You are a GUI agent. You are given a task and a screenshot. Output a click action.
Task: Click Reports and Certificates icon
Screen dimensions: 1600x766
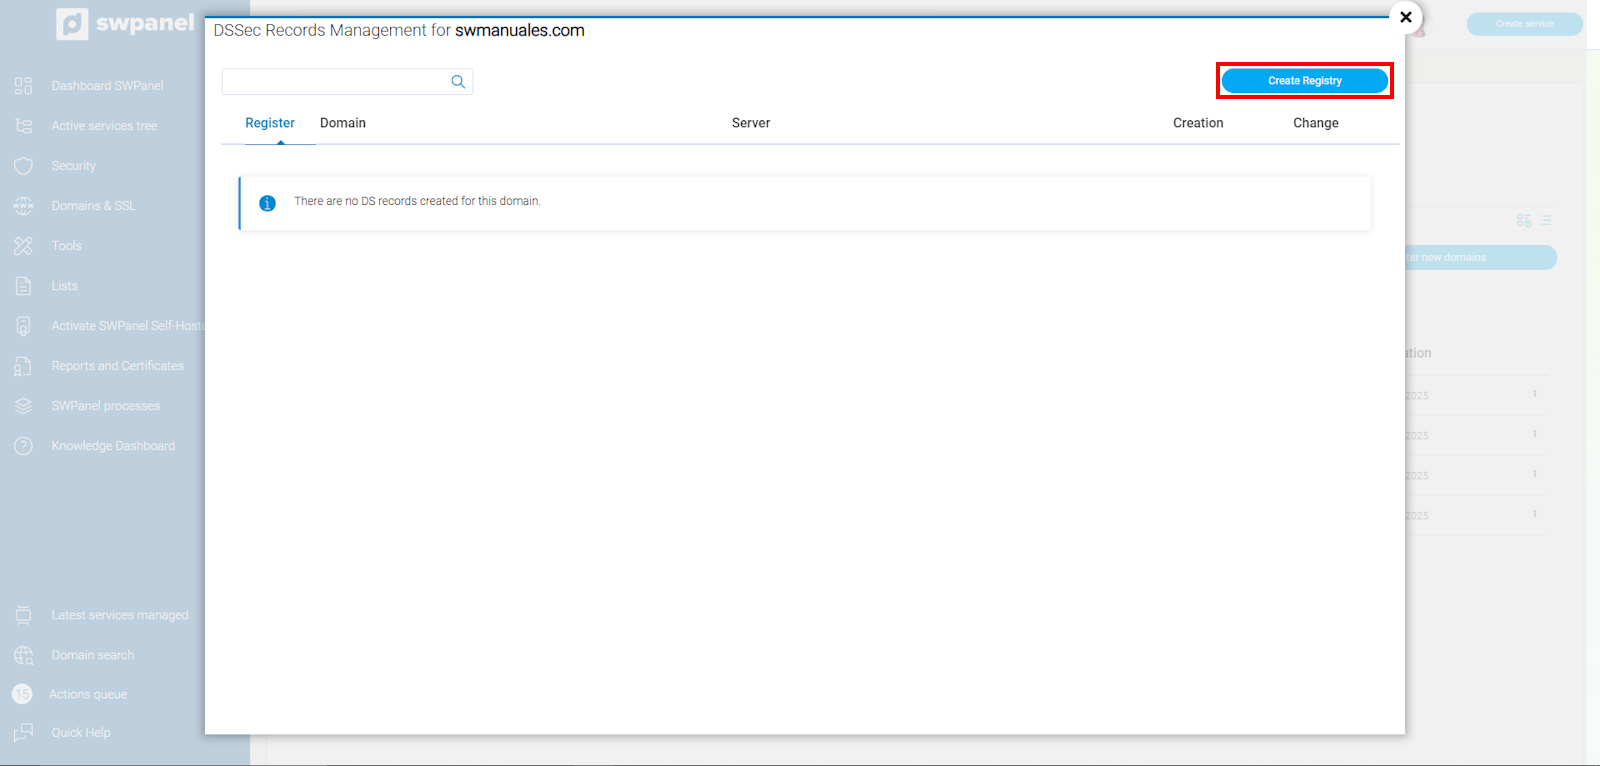point(24,366)
